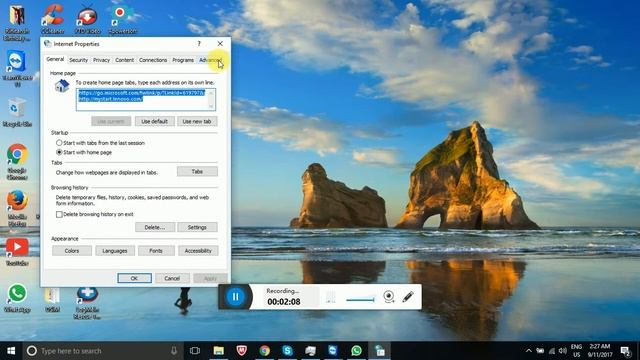Select Start with tabs from the last session
Viewport: 640px width, 360px height.
tap(59, 143)
